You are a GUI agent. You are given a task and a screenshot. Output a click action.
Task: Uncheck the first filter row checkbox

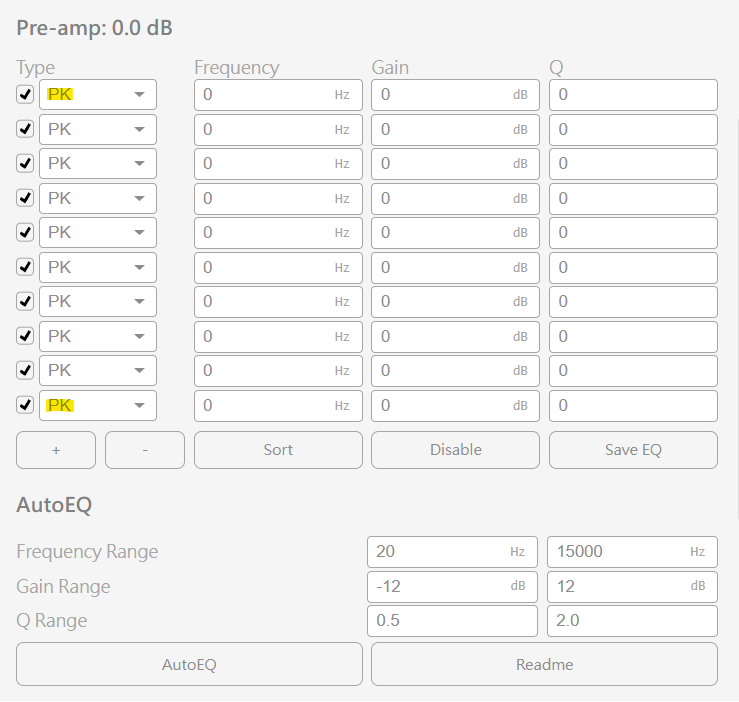[x=25, y=94]
